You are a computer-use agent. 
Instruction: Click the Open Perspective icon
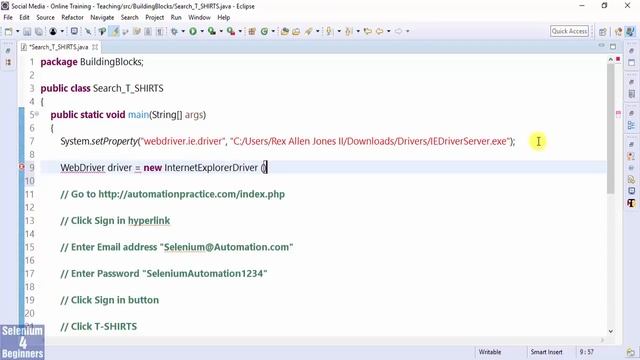[x=603, y=31]
